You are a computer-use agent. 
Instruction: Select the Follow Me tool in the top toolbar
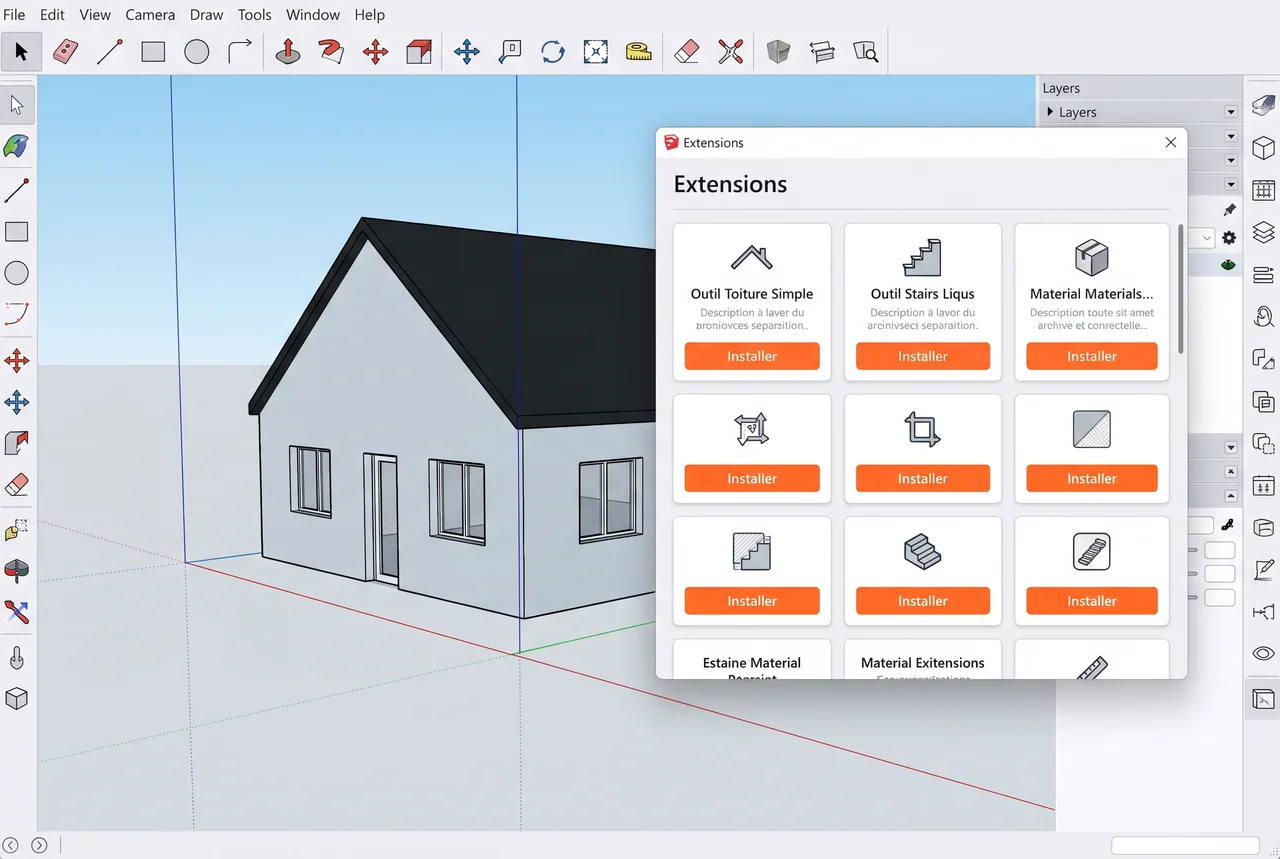tap(331, 52)
